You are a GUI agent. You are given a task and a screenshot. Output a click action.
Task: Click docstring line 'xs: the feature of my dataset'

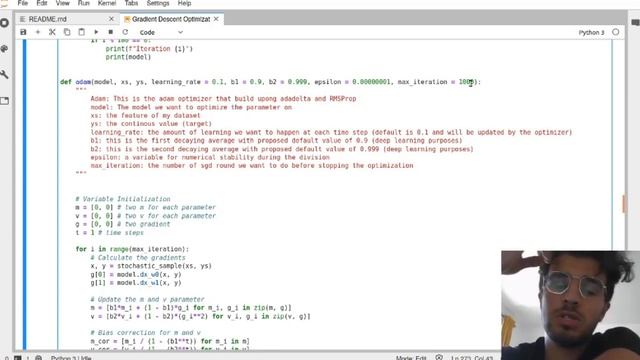(145, 116)
